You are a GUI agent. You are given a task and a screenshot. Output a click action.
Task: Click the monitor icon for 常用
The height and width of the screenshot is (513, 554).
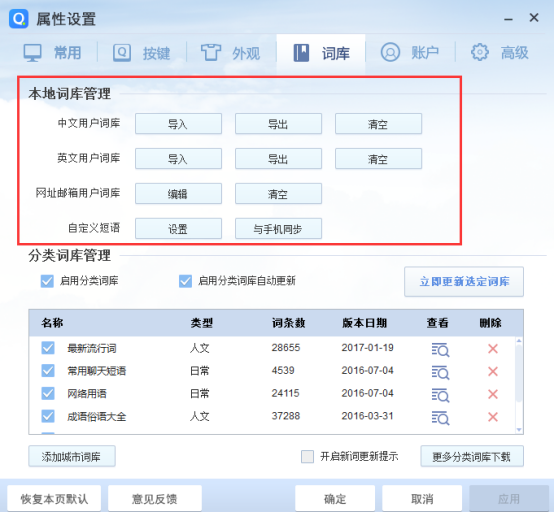point(33,53)
